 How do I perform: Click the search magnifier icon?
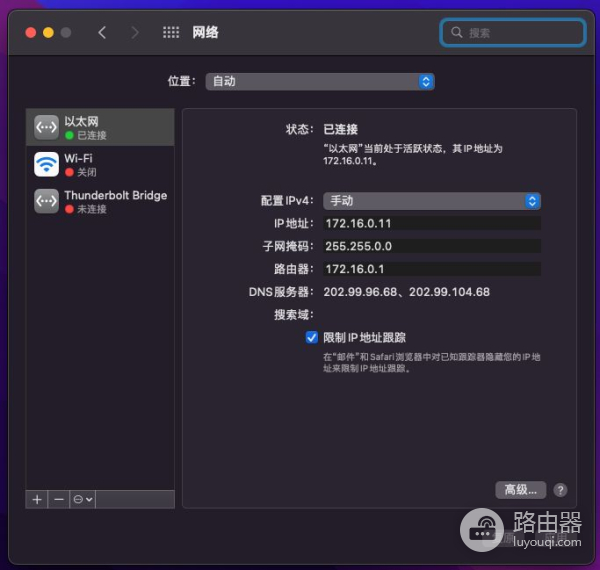[456, 32]
